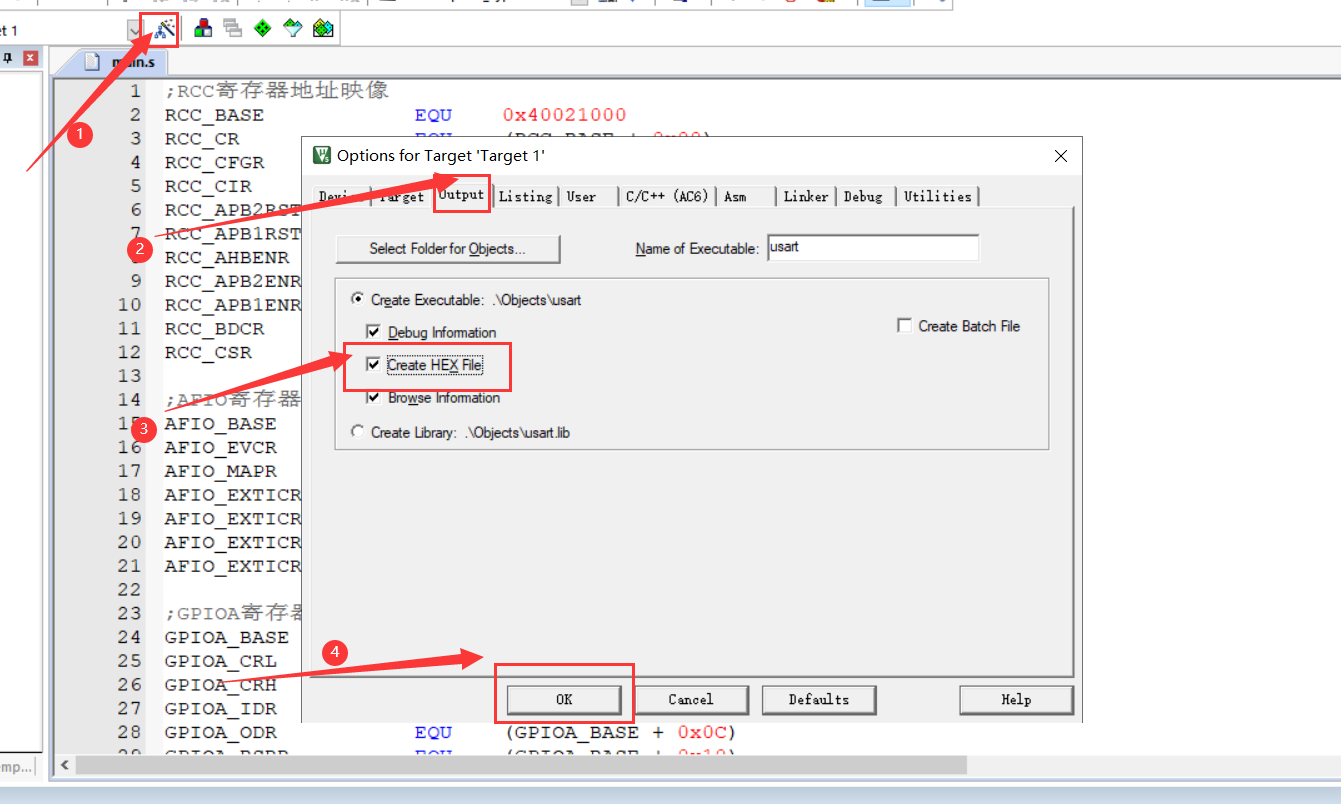Screen dimensions: 1341x804
Task: Click RCC_APB2ENR on line 9
Action: pyautogui.click(x=233, y=282)
